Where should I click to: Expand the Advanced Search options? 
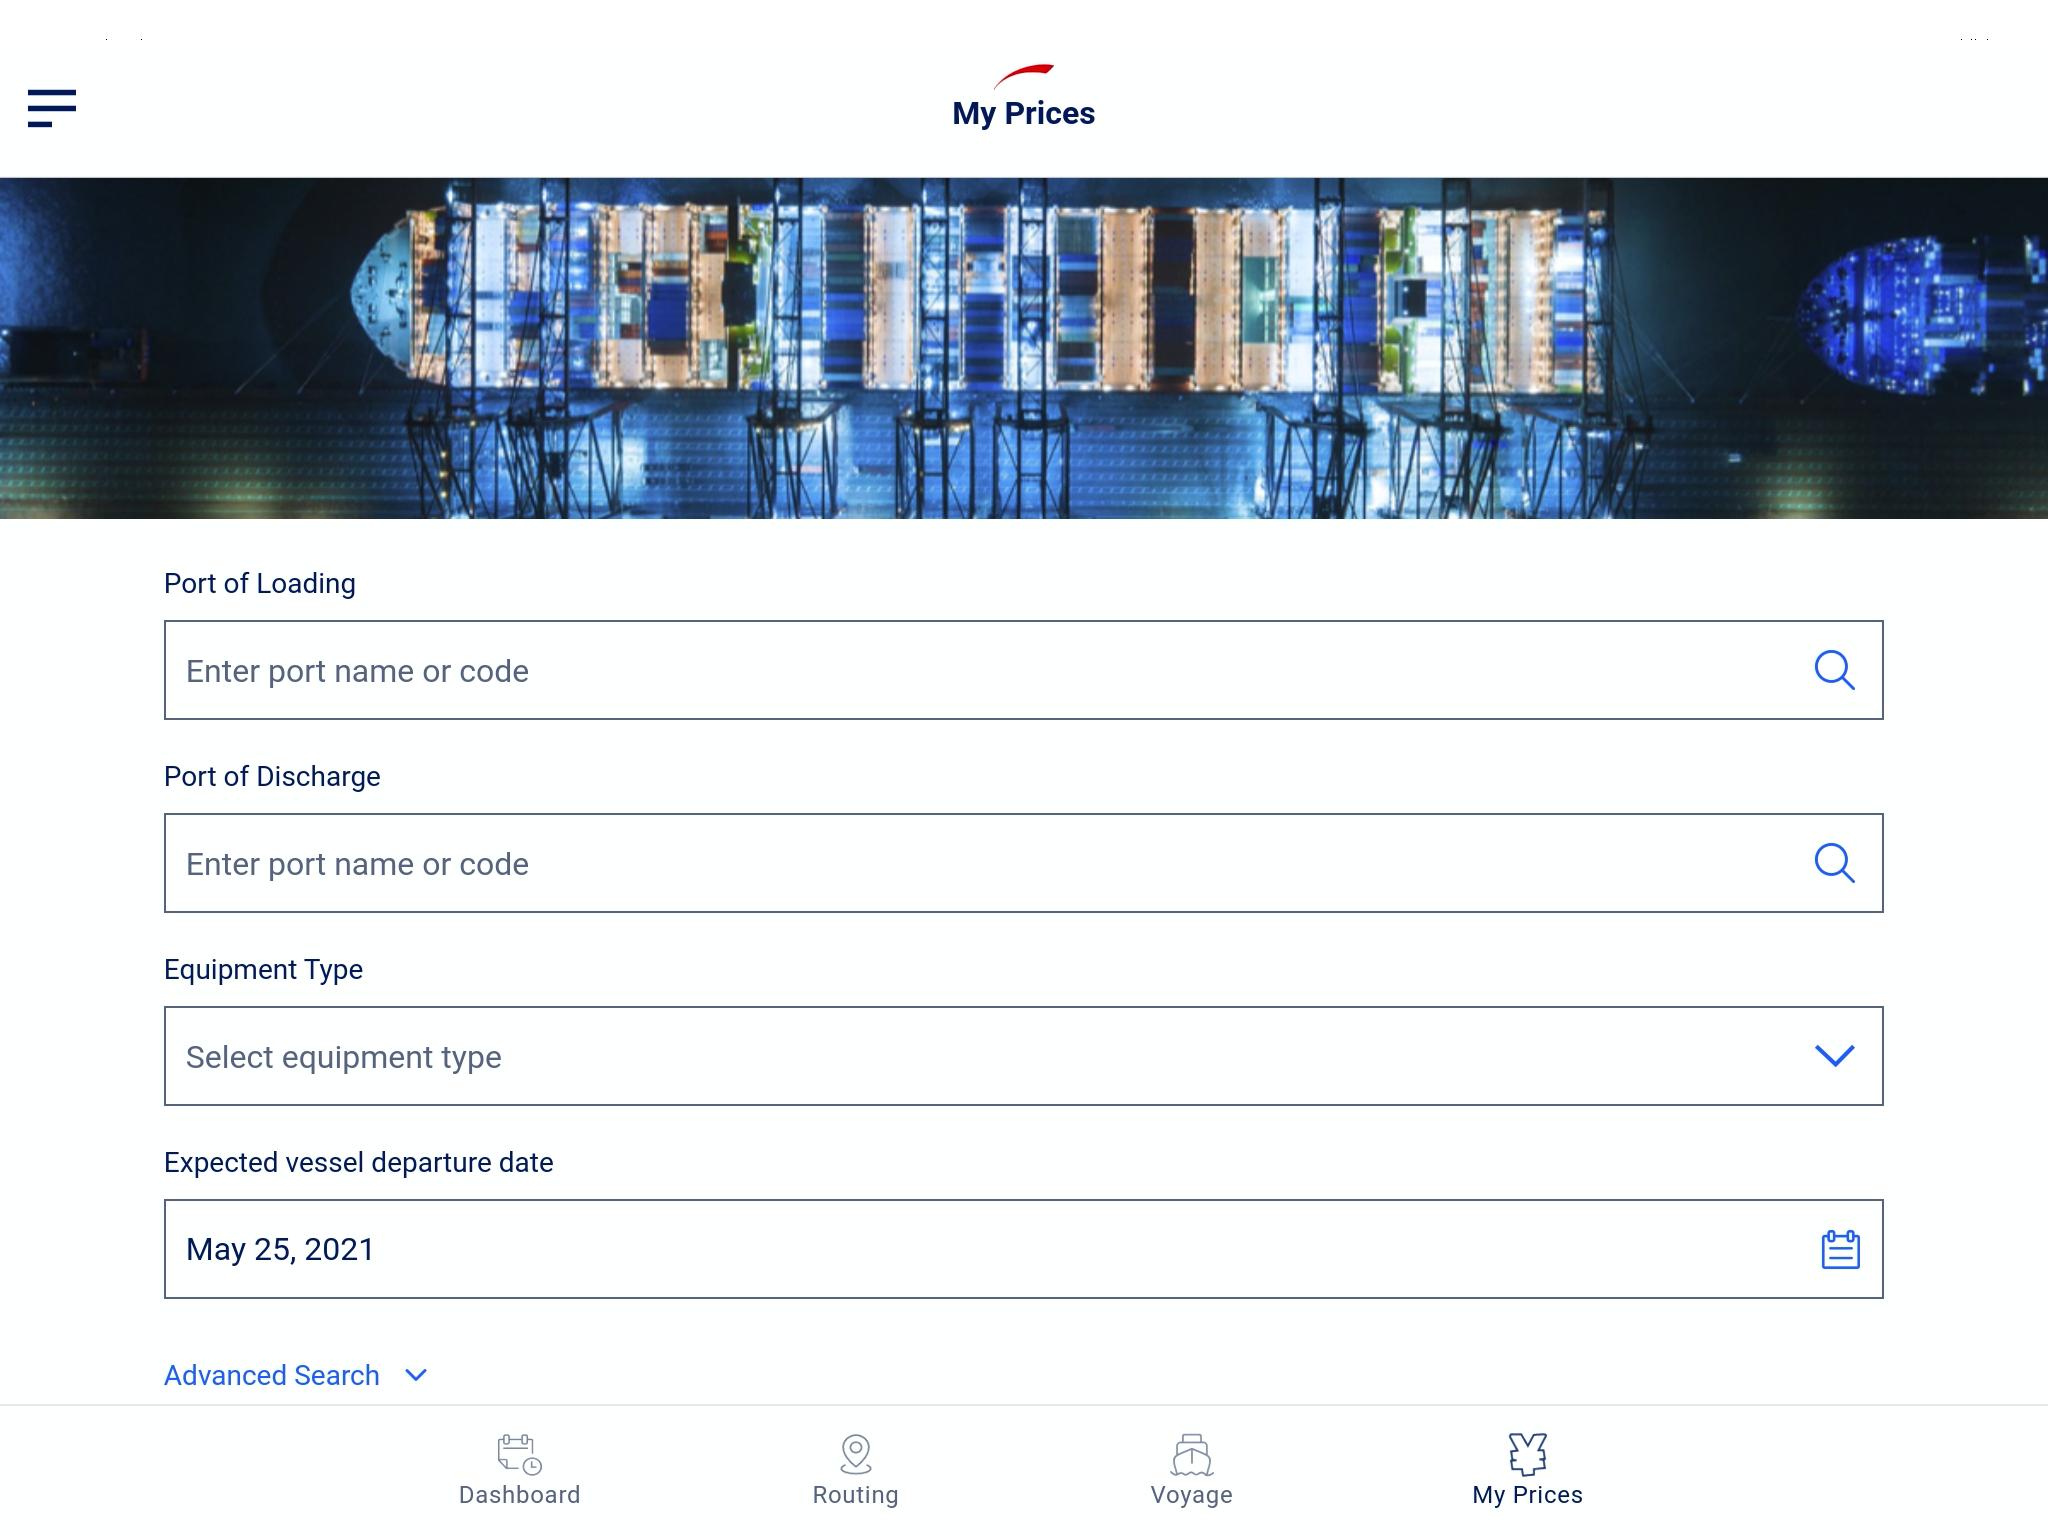click(x=295, y=1375)
